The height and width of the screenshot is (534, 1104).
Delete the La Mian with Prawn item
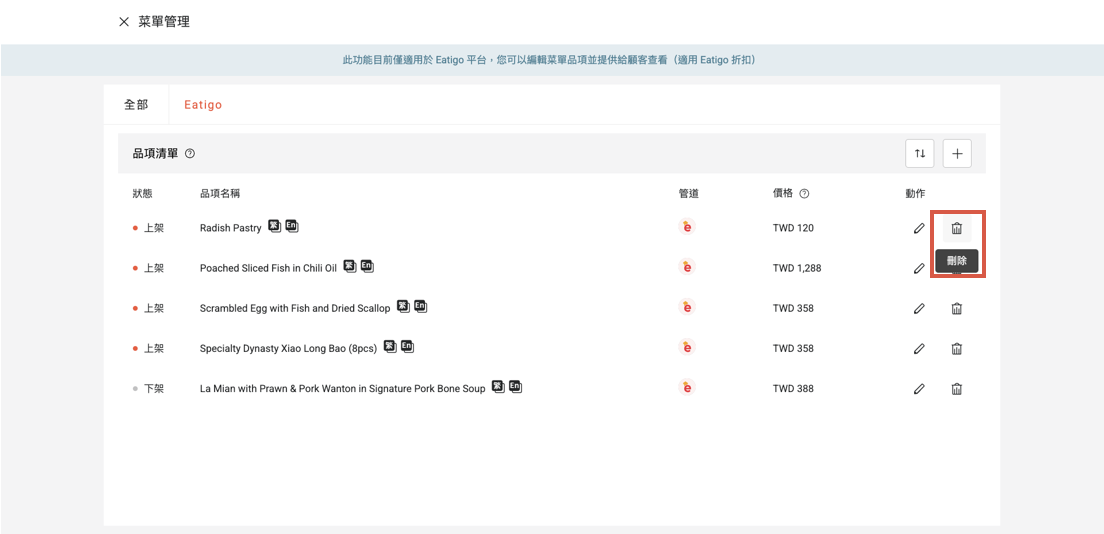coord(956,388)
